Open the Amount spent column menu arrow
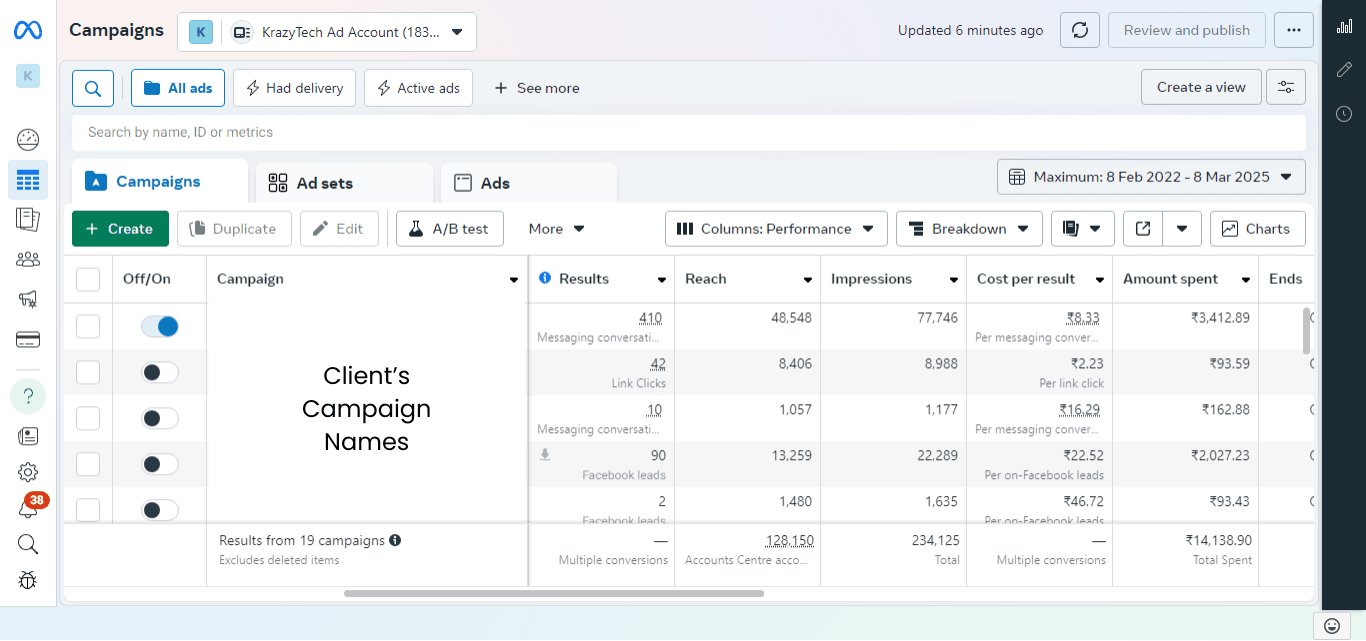Viewport: 1366px width, 641px height. 1246,280
